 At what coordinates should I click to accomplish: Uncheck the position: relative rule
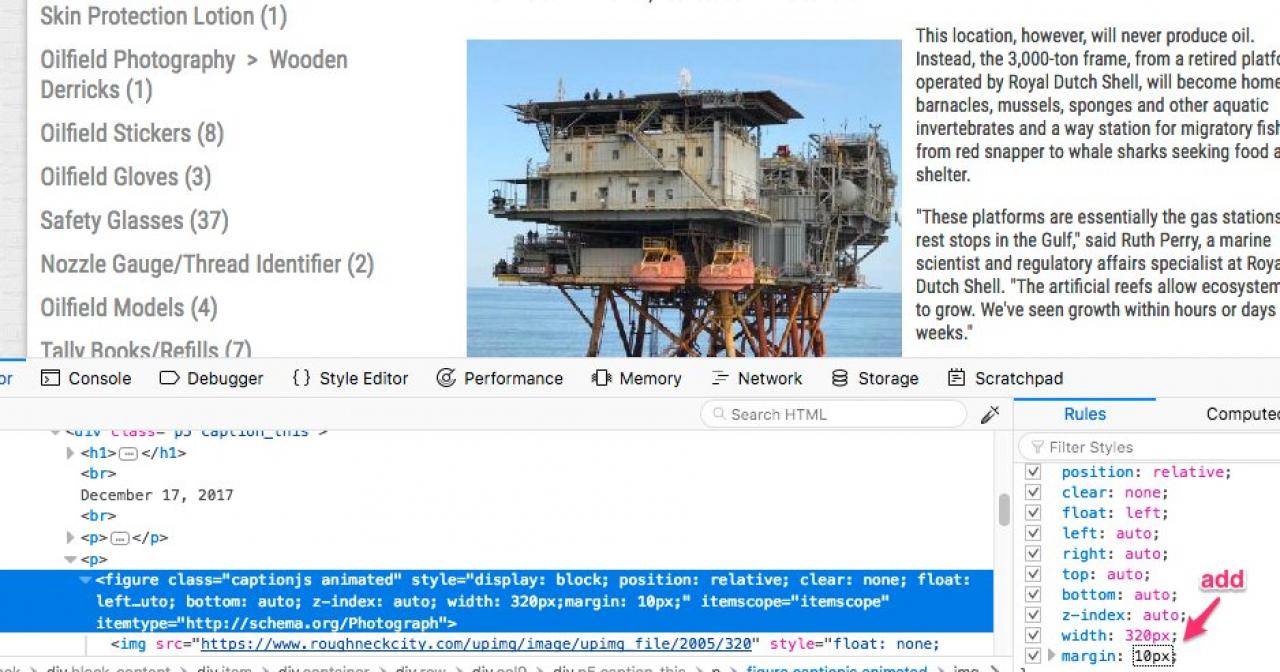tap(1033, 472)
